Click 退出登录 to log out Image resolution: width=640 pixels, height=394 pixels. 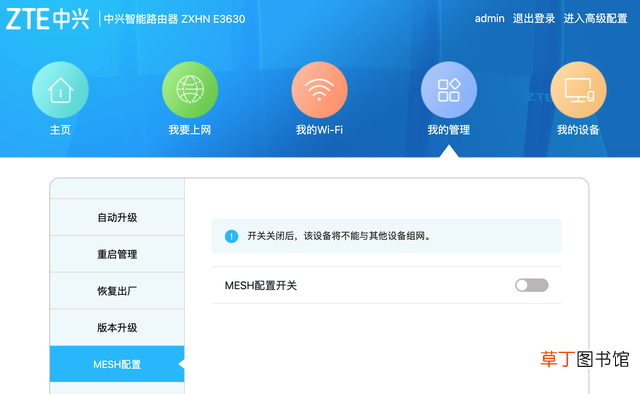(534, 18)
